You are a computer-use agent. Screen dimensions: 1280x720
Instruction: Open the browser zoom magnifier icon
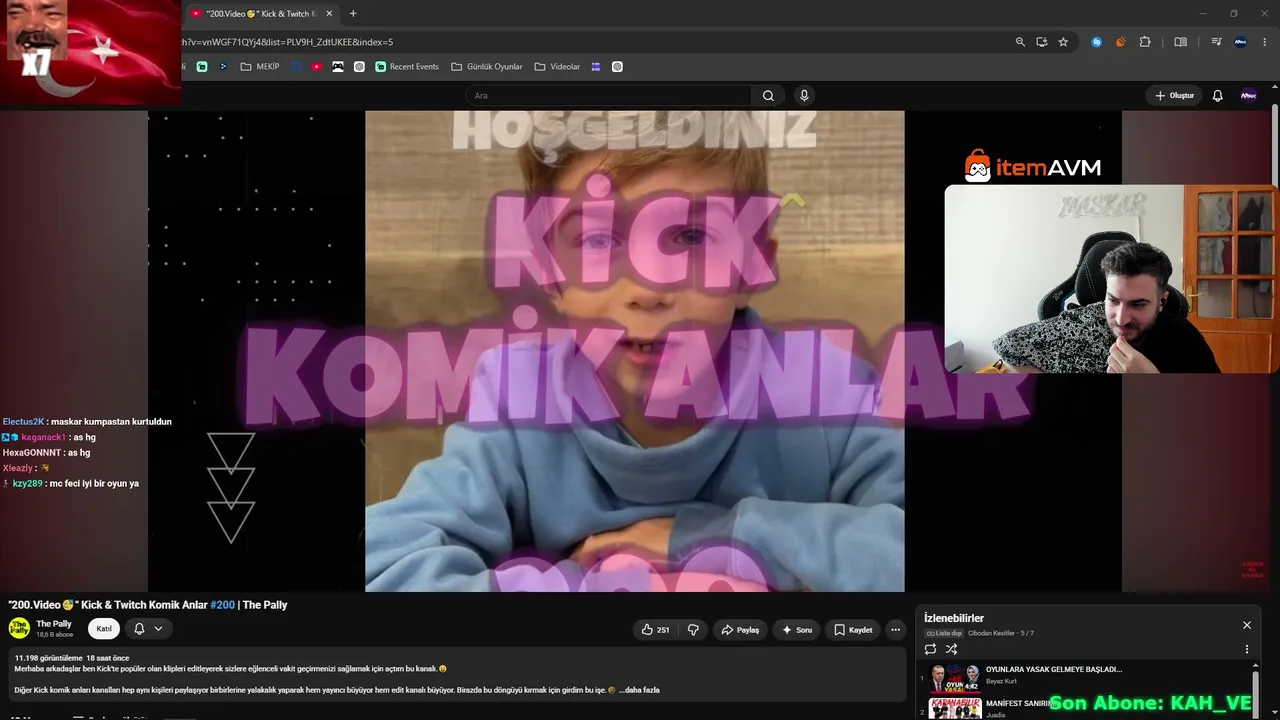(1020, 42)
